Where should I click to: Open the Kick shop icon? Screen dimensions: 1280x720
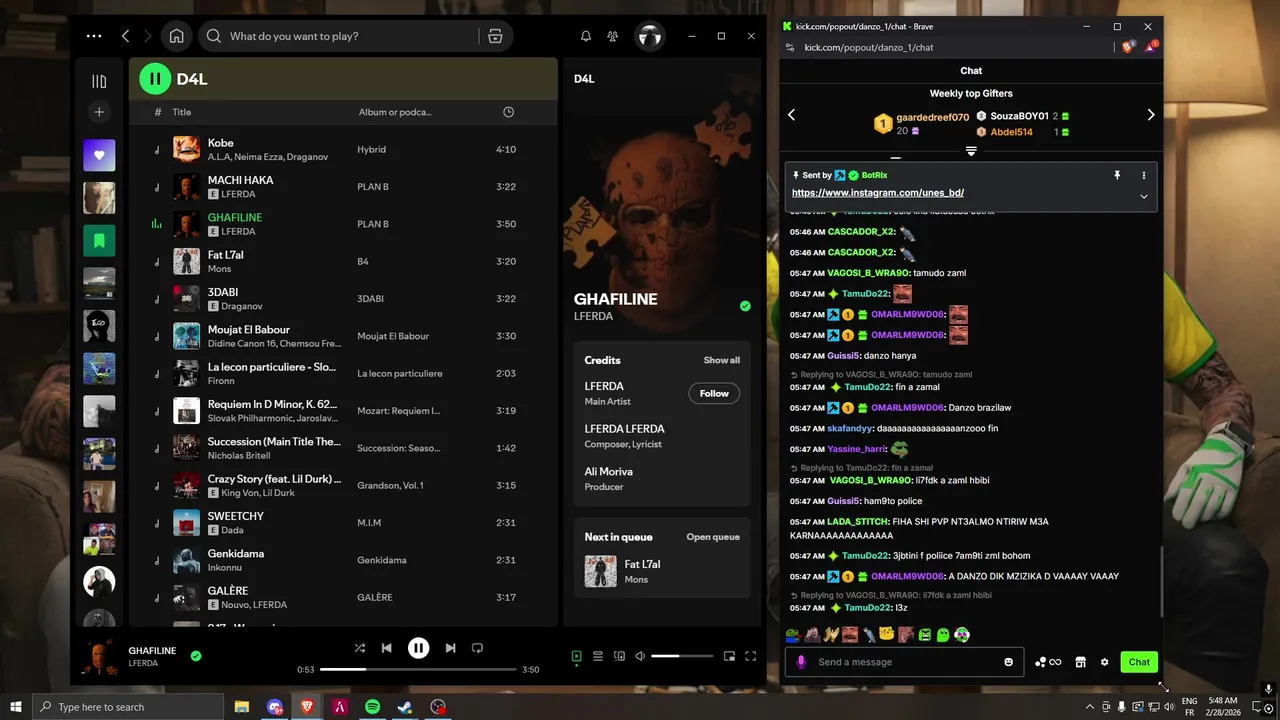1080,662
